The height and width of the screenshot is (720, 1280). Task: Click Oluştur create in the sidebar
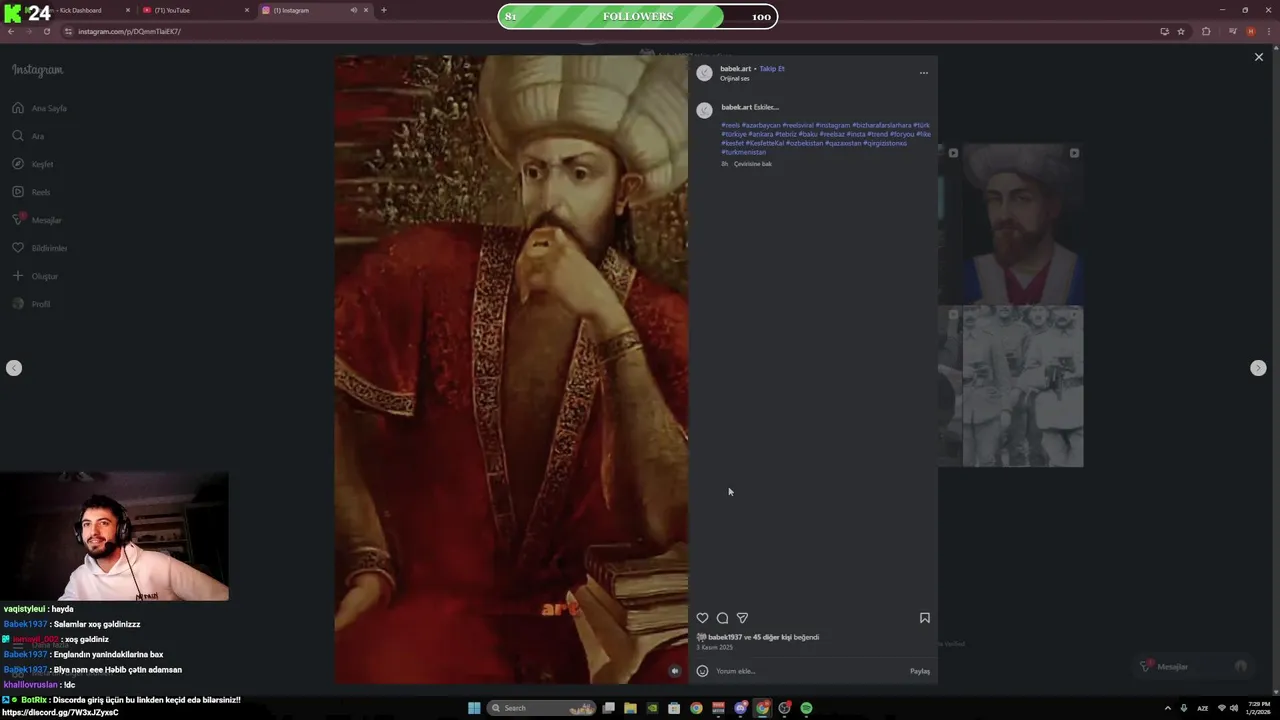[35, 276]
